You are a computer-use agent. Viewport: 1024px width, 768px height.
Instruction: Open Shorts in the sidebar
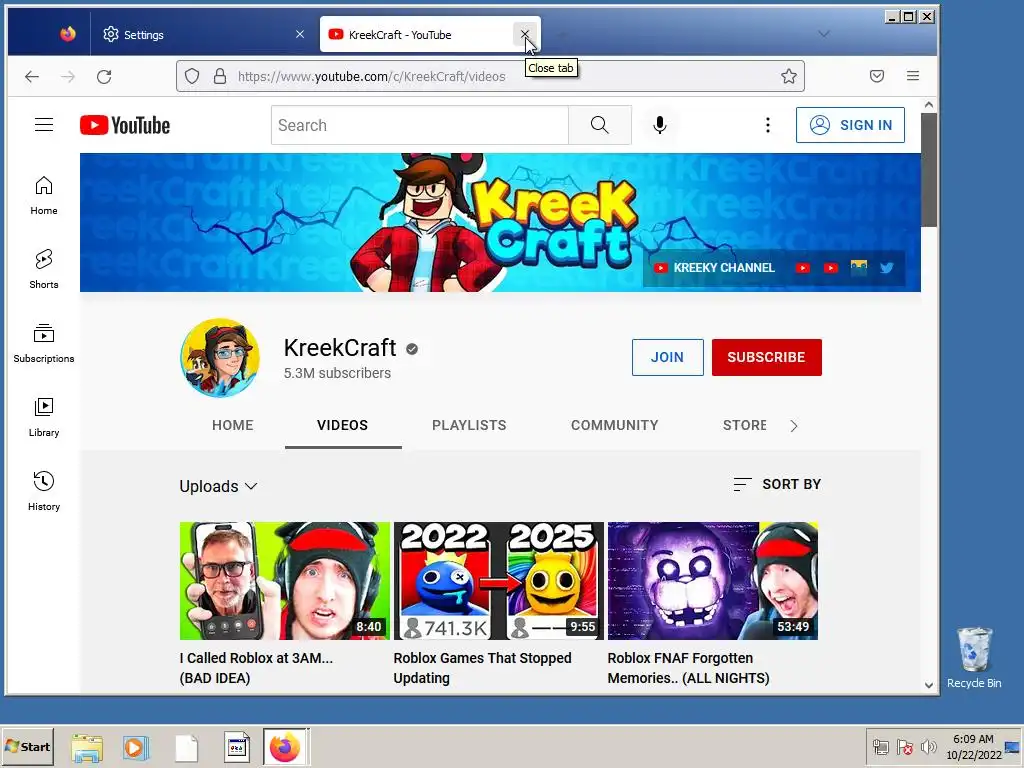[44, 269]
